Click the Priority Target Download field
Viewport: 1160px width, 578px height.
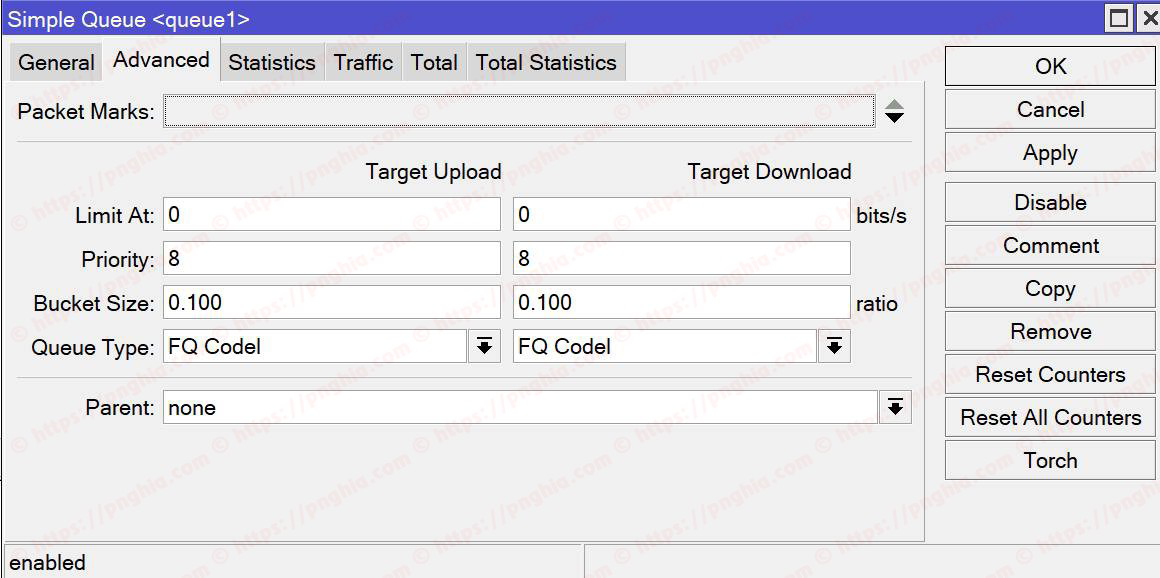(x=681, y=258)
